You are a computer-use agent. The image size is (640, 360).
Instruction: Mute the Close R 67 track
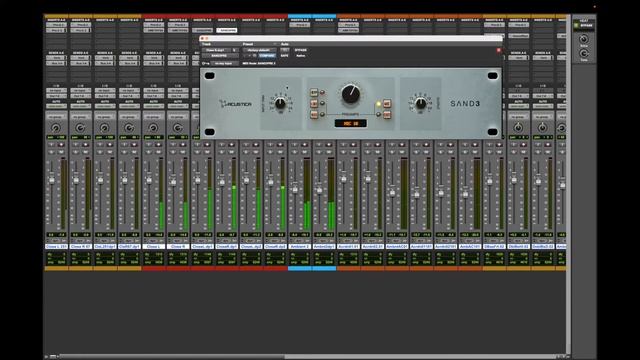86,152
